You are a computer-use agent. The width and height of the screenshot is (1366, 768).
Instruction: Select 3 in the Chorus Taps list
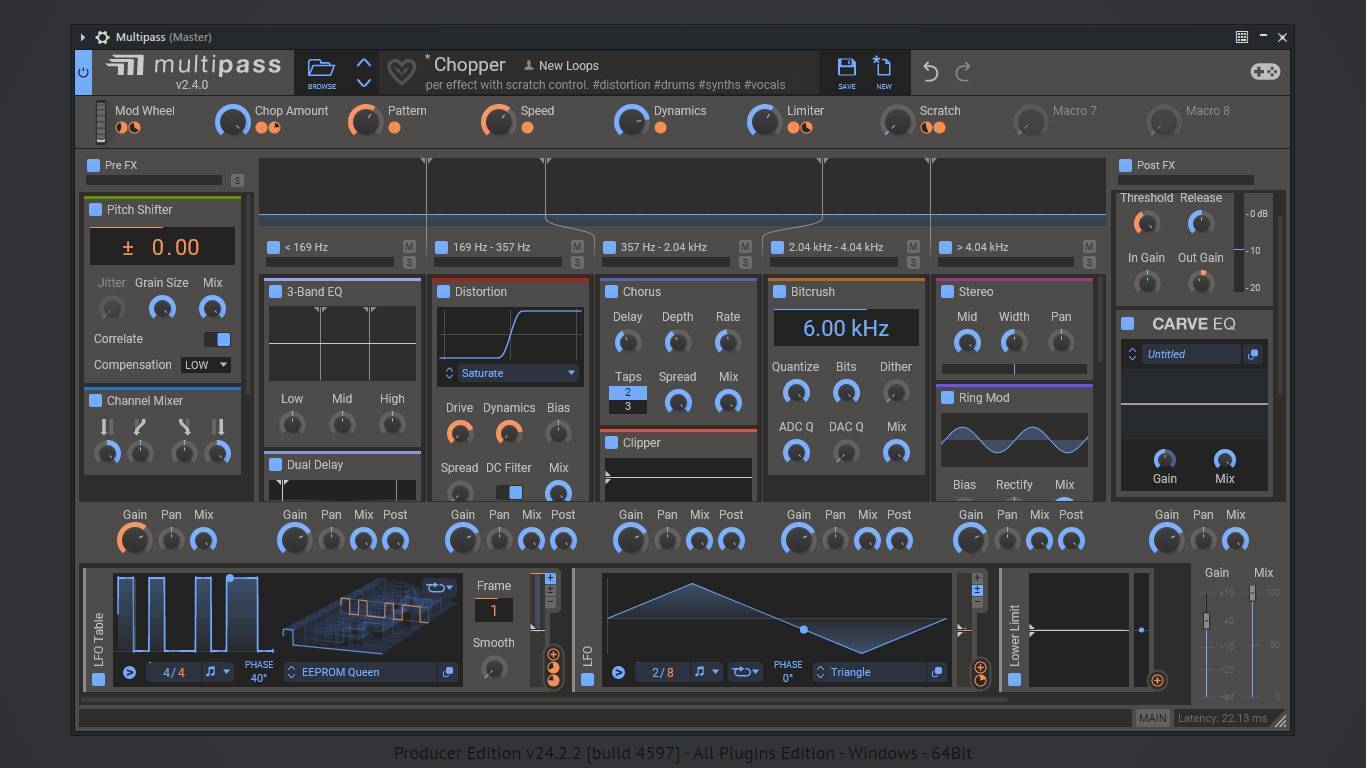coord(628,407)
